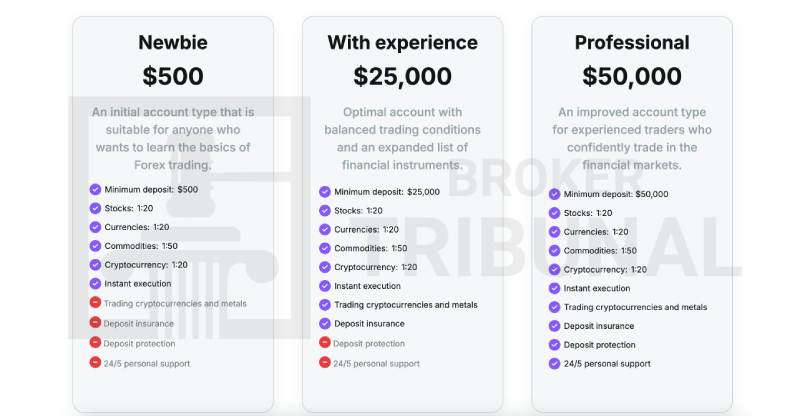Click check icon beside With experience deposit insurance

point(325,323)
